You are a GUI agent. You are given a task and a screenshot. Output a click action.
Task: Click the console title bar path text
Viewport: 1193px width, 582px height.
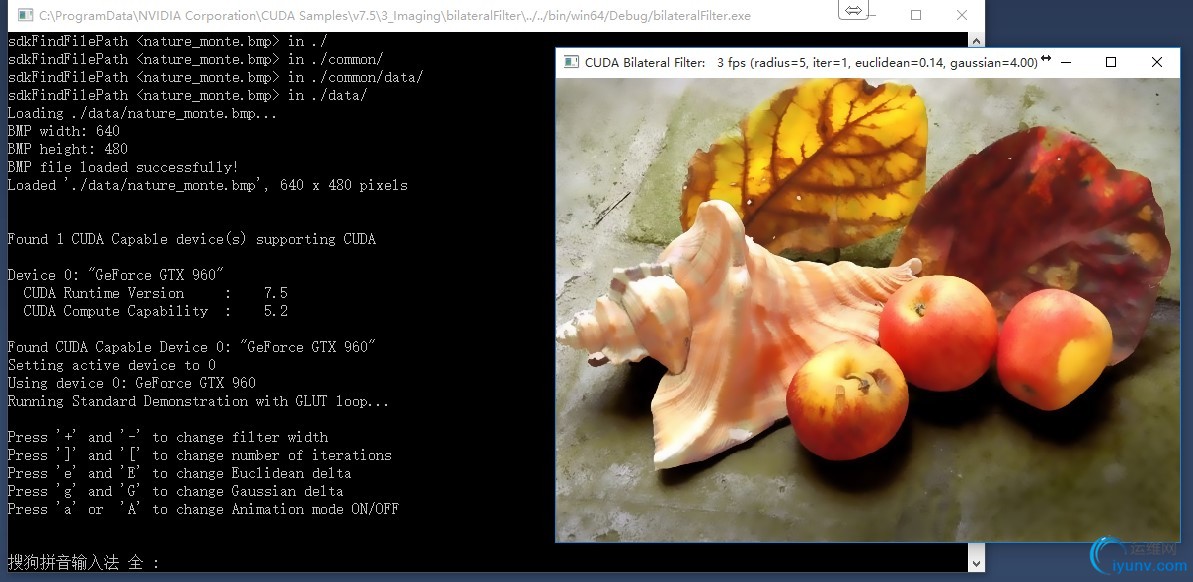tap(395, 15)
